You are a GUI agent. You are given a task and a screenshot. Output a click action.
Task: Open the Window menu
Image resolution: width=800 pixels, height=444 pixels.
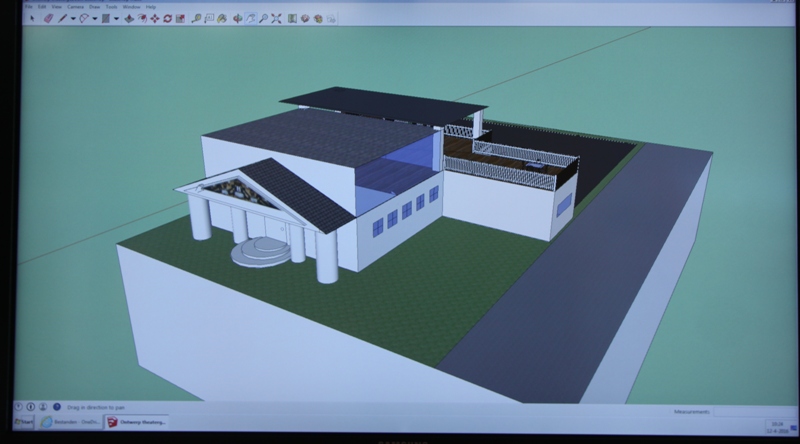click(x=131, y=7)
